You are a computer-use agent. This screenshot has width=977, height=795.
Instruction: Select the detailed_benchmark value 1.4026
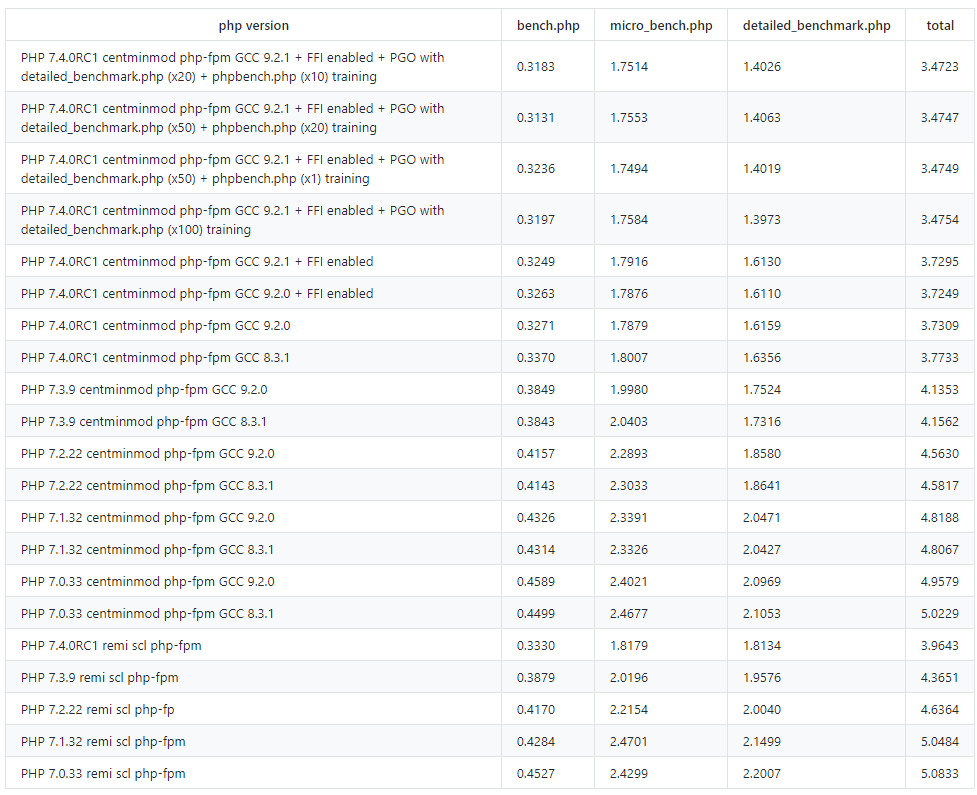click(761, 67)
